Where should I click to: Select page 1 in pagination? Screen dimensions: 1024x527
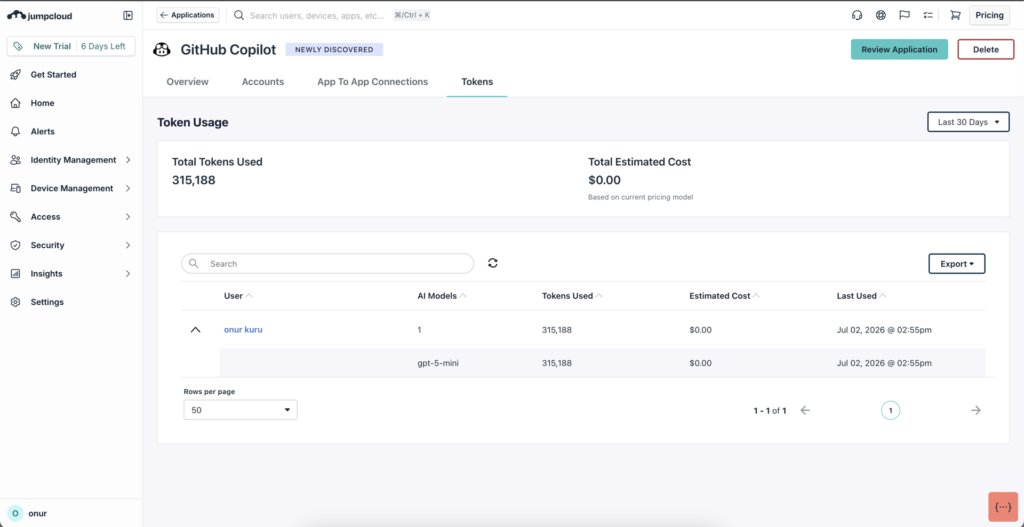click(x=890, y=410)
